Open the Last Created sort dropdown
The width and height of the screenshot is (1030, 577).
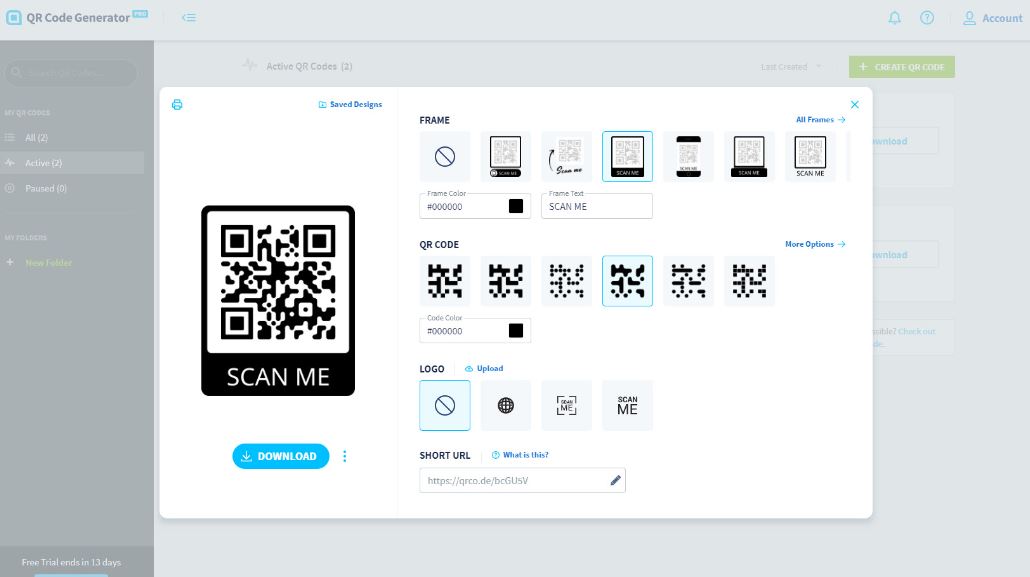[791, 67]
